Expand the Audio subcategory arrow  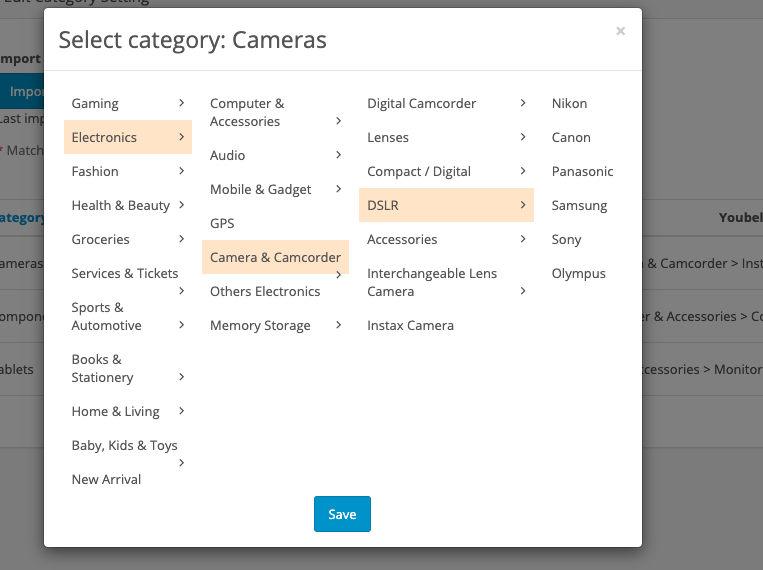(339, 155)
